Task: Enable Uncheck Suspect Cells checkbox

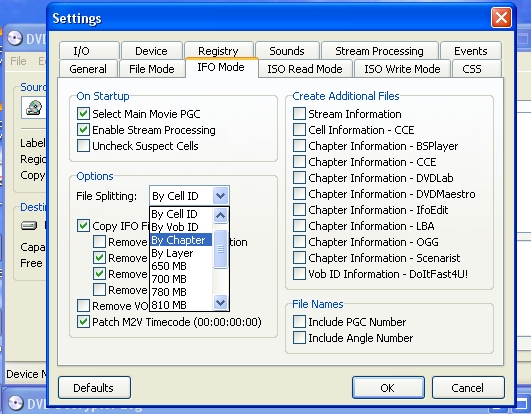Action: [83, 146]
